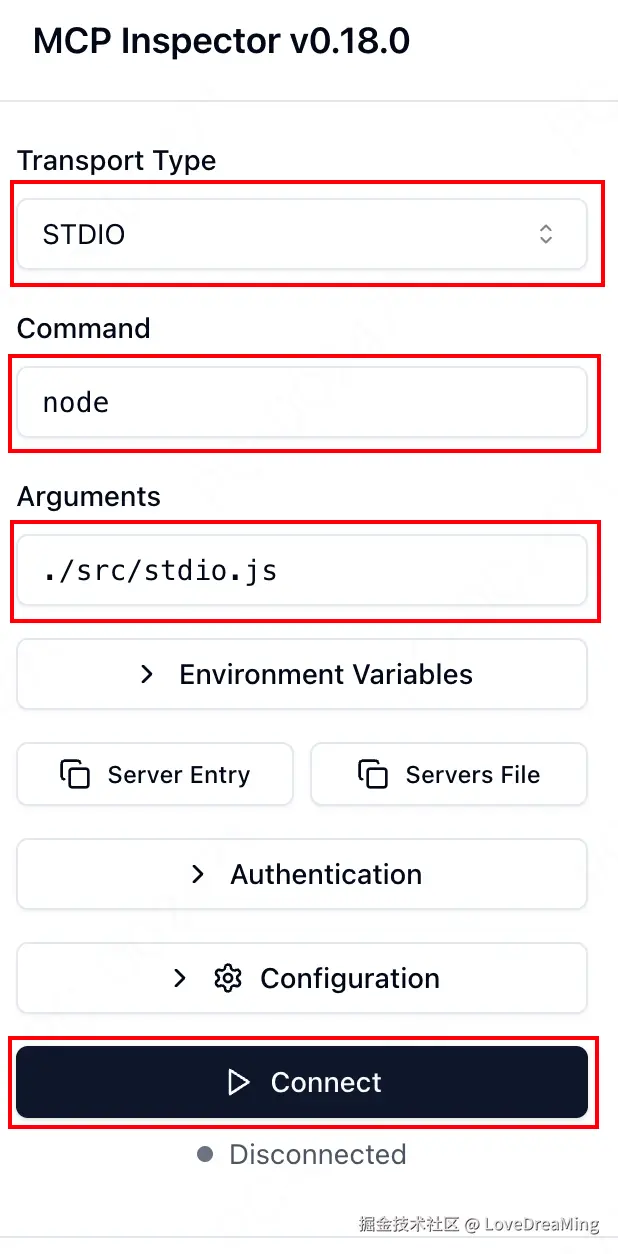
Task: Click the Arguments field with ./src/stdio.js
Action: coord(300,571)
